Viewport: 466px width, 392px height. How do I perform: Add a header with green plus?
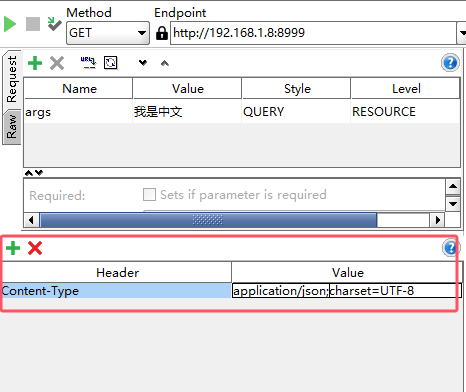[x=13, y=248]
